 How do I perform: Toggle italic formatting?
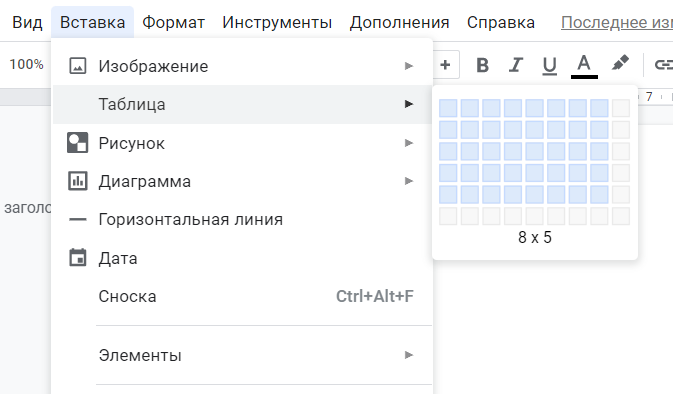(x=515, y=65)
